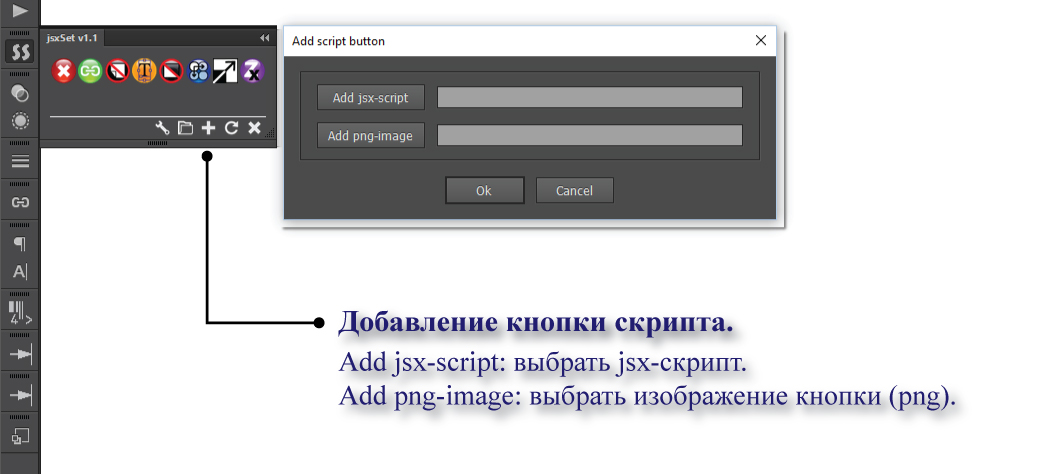Screen dimensions: 1055x474
Task: Click Cancel in Add script button dialog
Action: [575, 191]
